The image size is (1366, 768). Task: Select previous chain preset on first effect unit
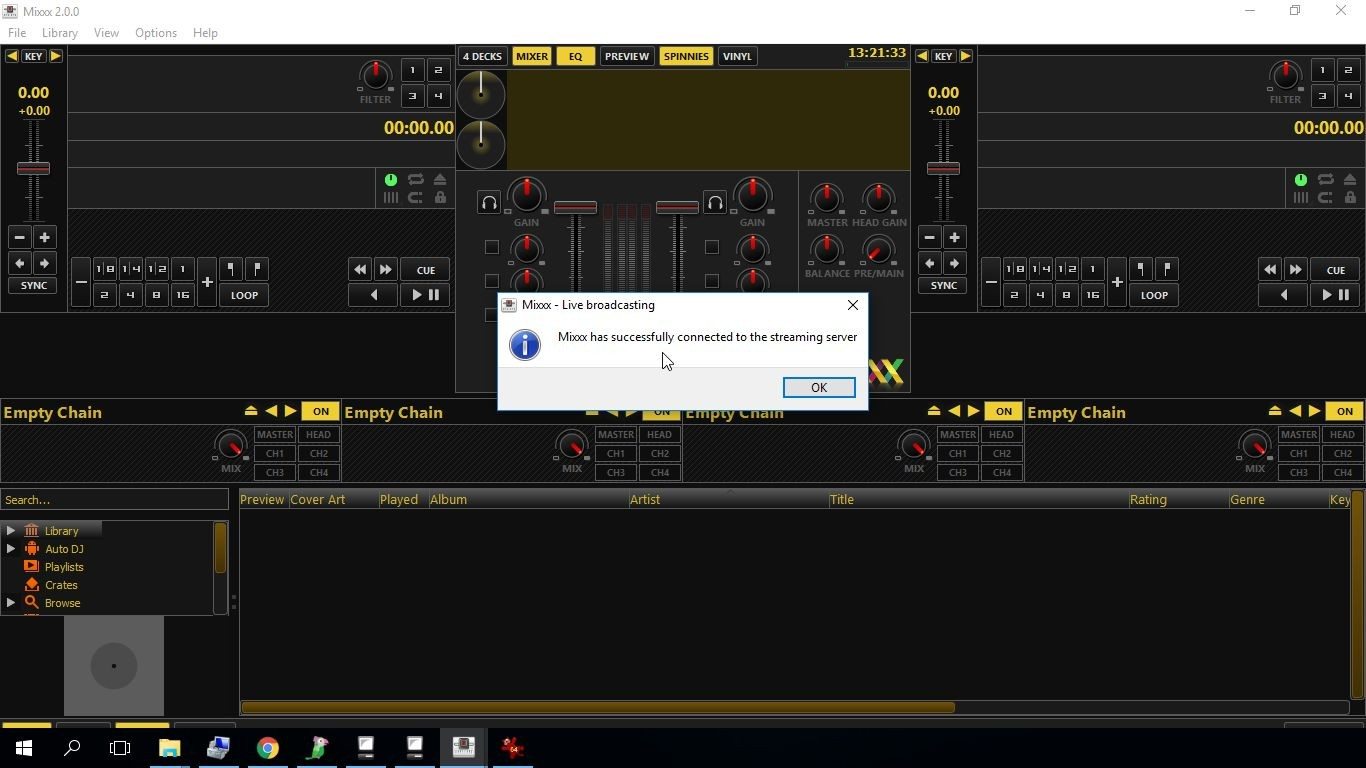point(271,411)
